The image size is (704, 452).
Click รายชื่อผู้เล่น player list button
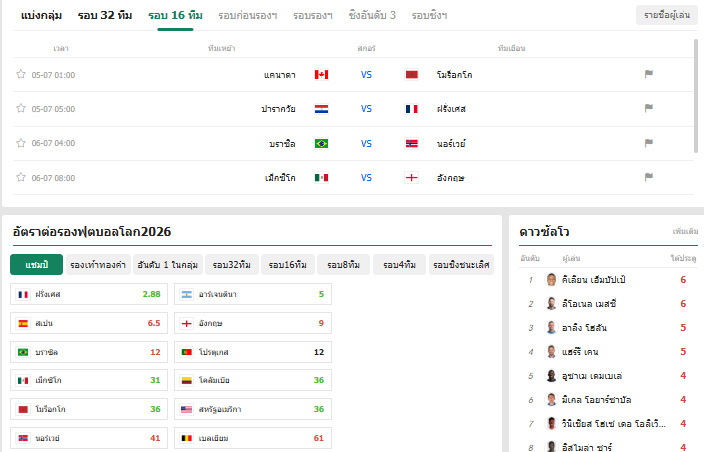coord(667,15)
